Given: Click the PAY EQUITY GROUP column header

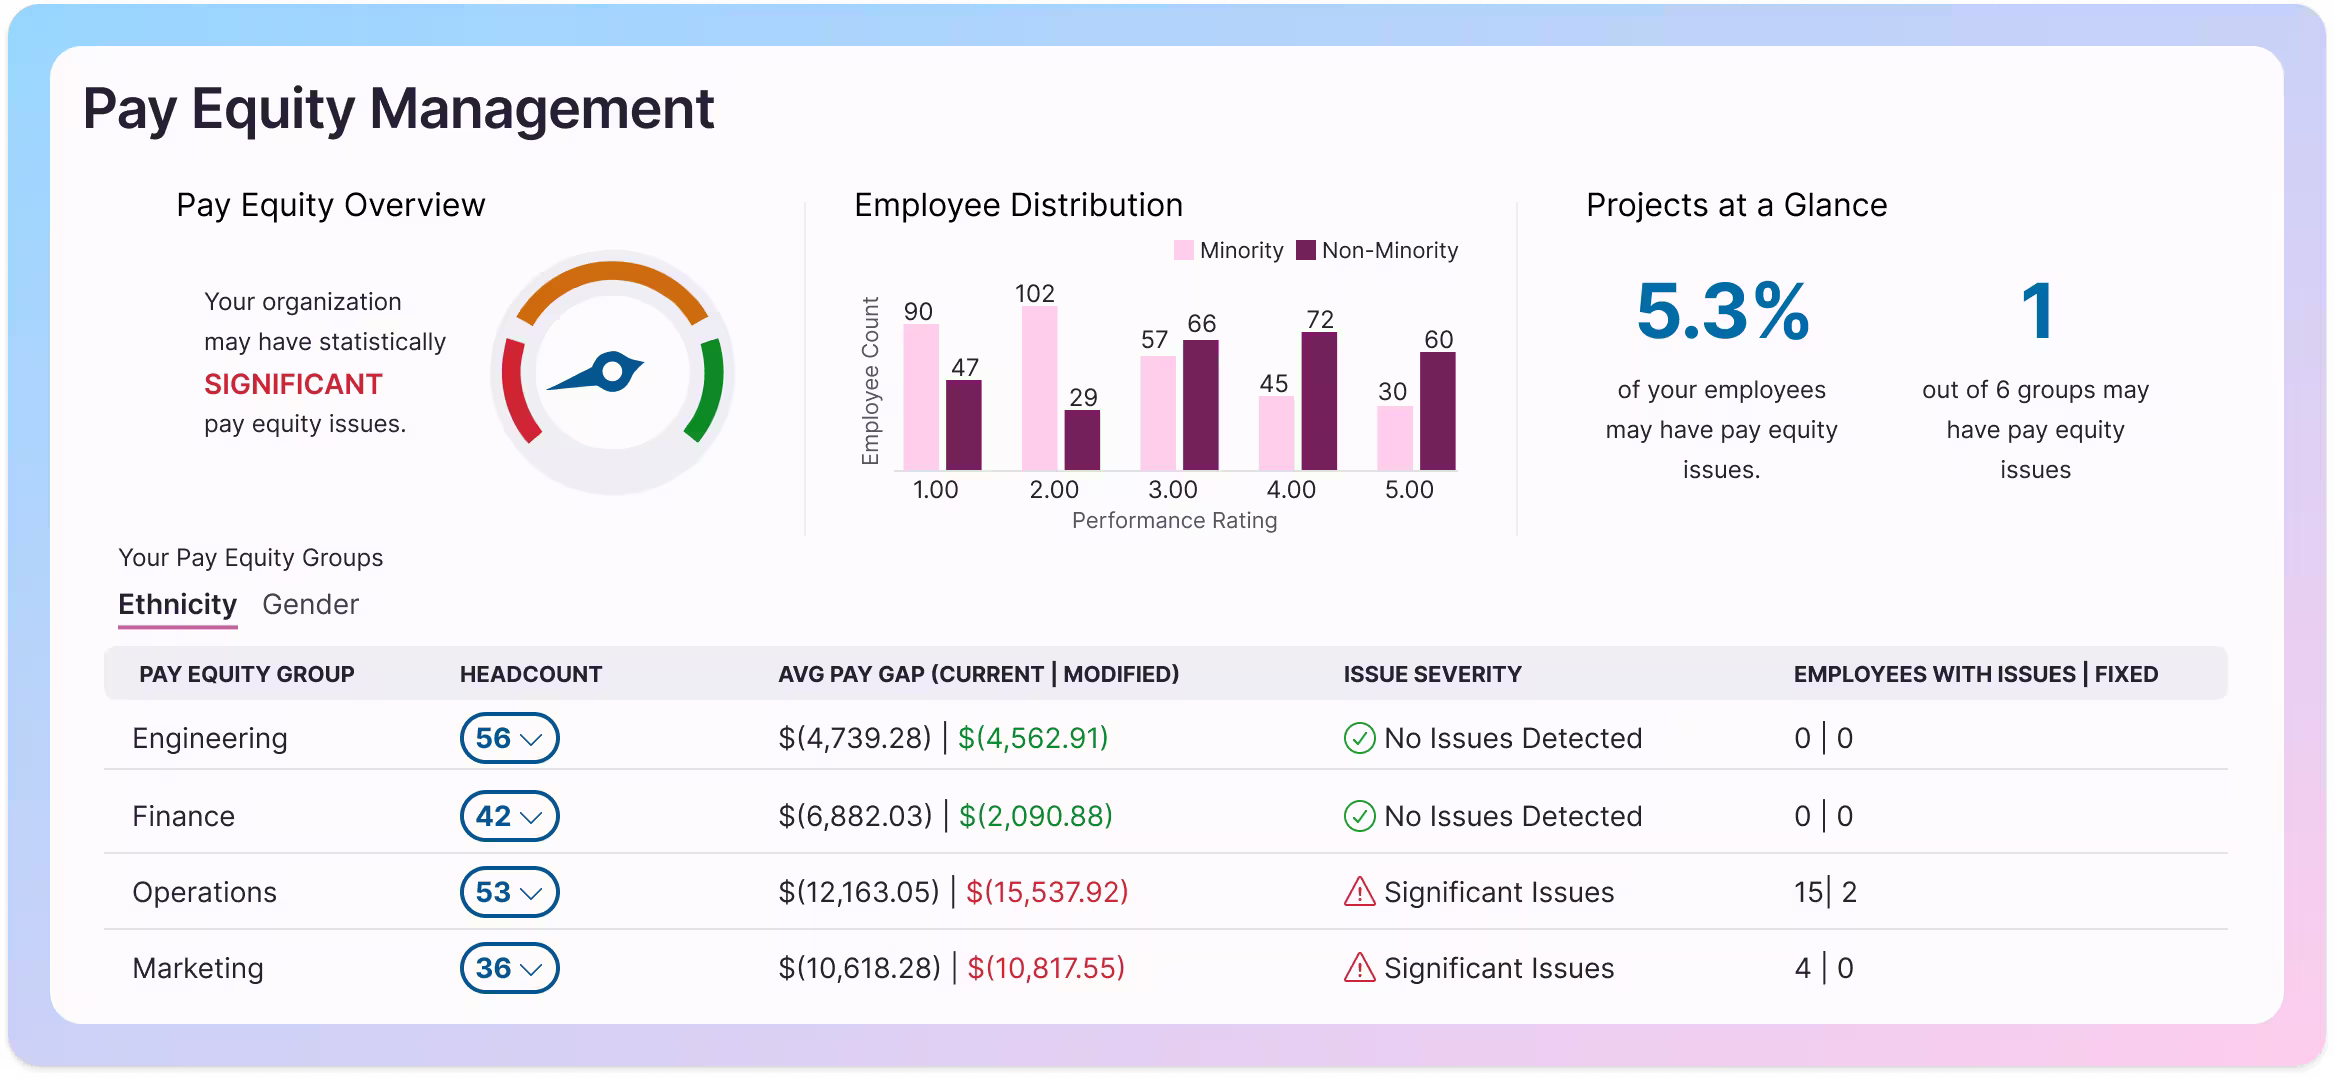Looking at the screenshot, I should tap(247, 674).
